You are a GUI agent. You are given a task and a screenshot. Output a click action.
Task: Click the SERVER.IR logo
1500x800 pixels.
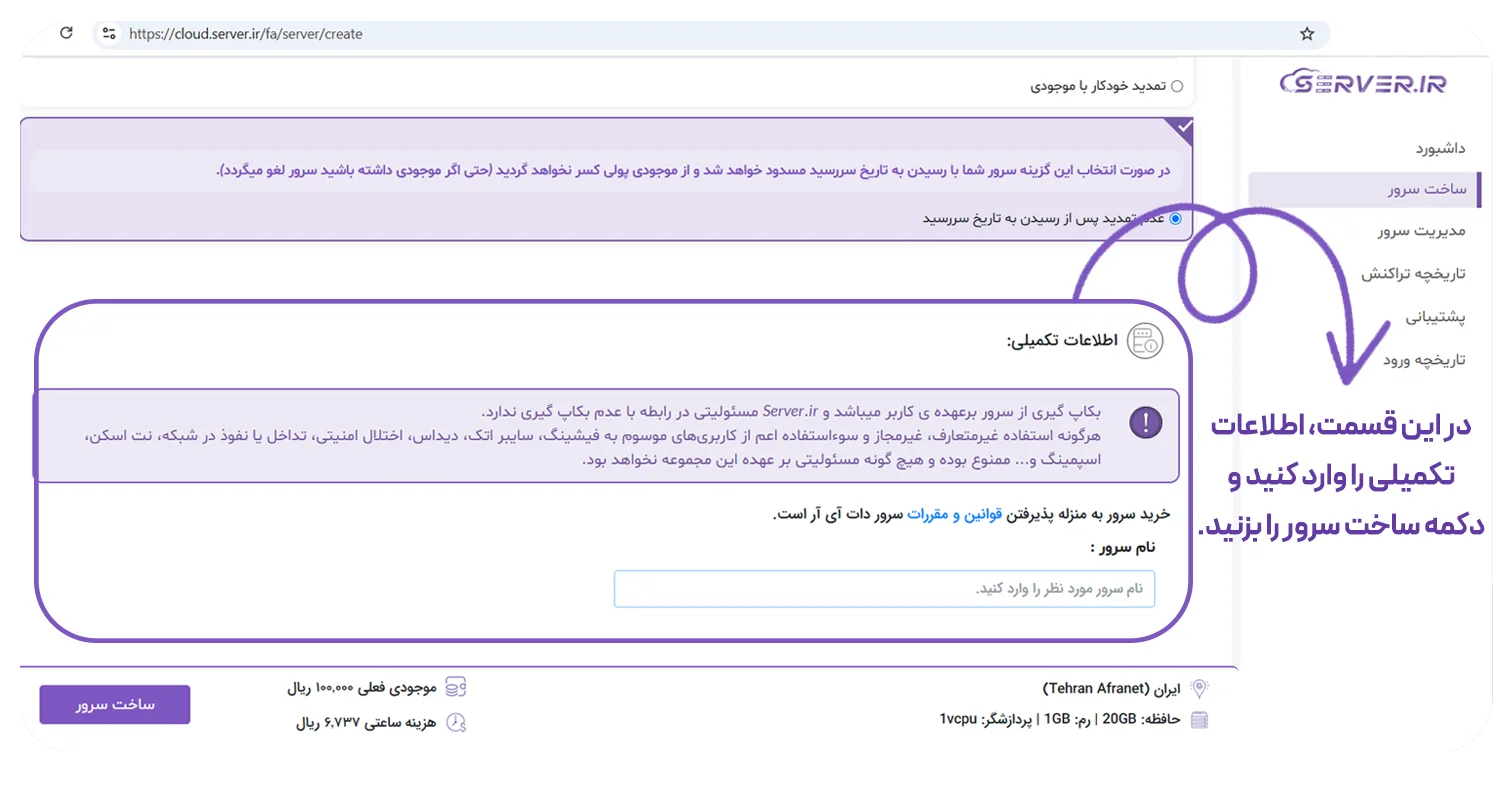coord(1362,83)
